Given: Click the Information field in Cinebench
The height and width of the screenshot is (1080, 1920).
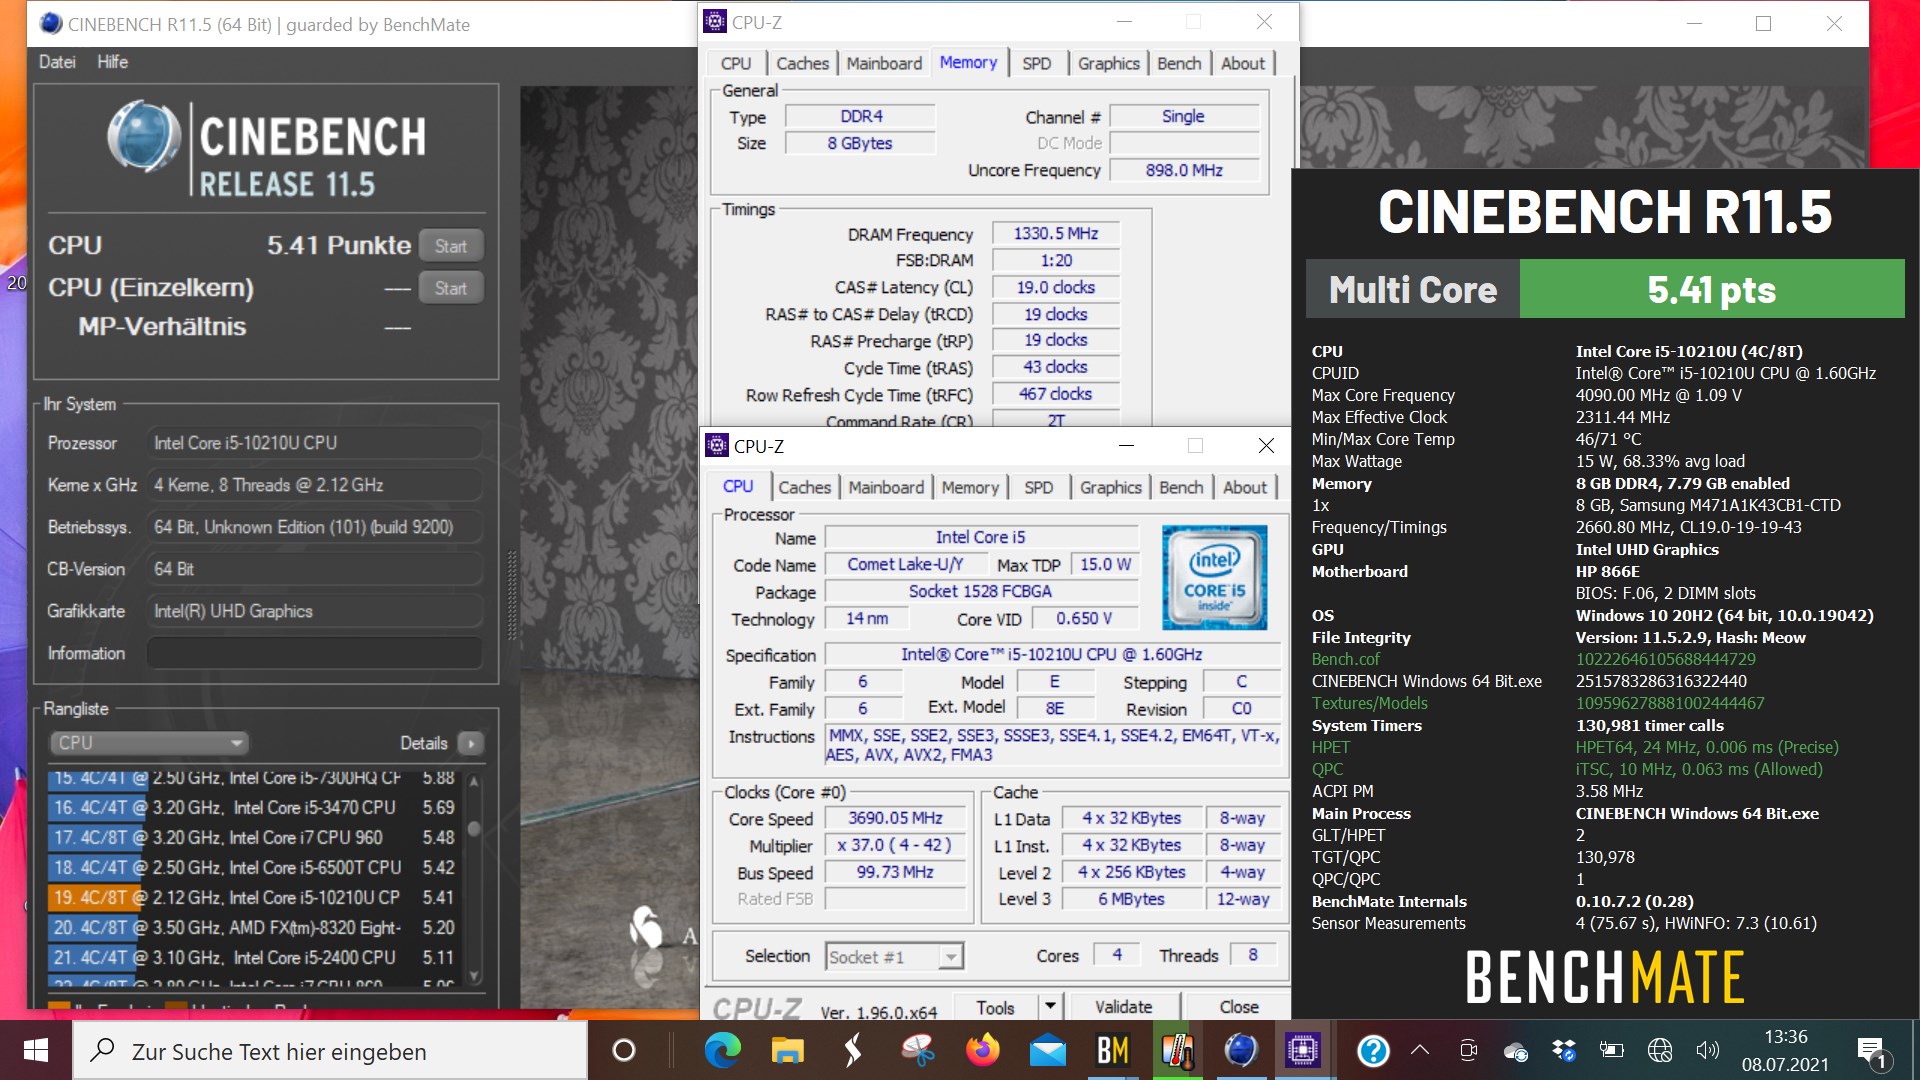Looking at the screenshot, I should coord(315,653).
